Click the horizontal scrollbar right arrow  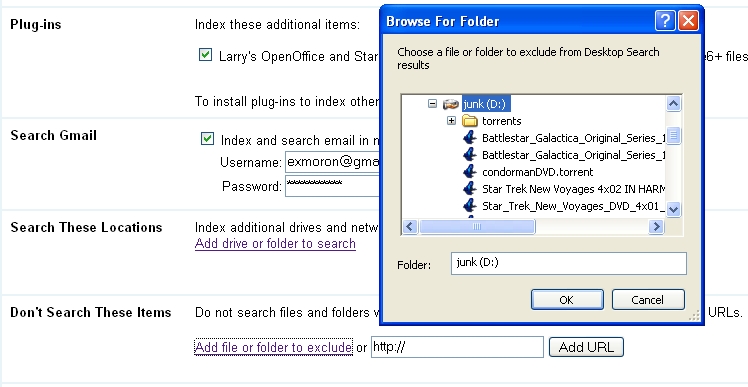[656, 227]
